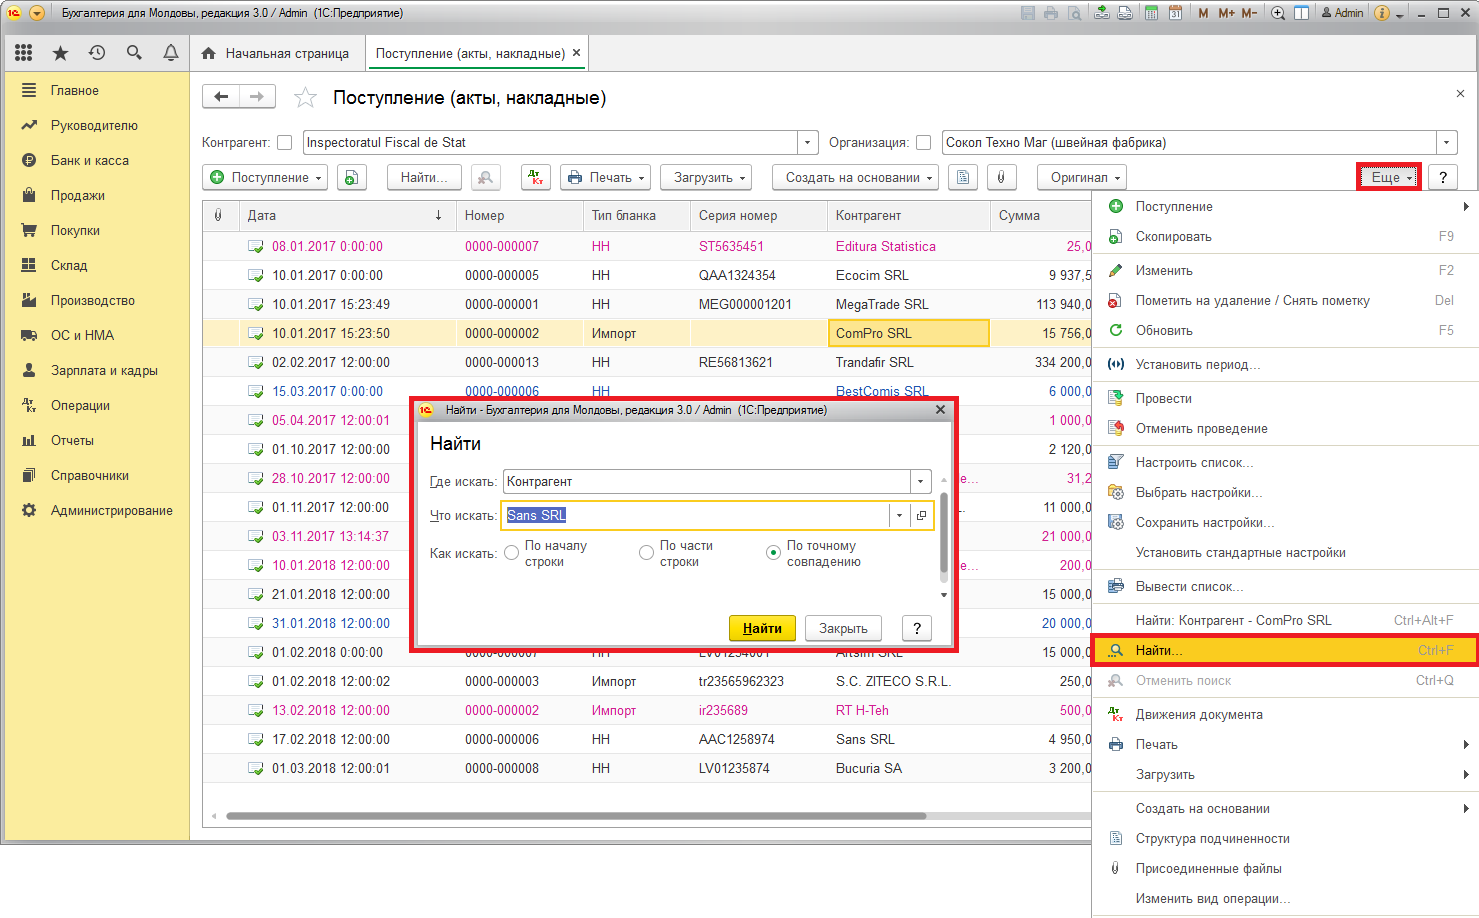
Task: Open the Оригинал dropdown button
Action: pyautogui.click(x=1082, y=177)
